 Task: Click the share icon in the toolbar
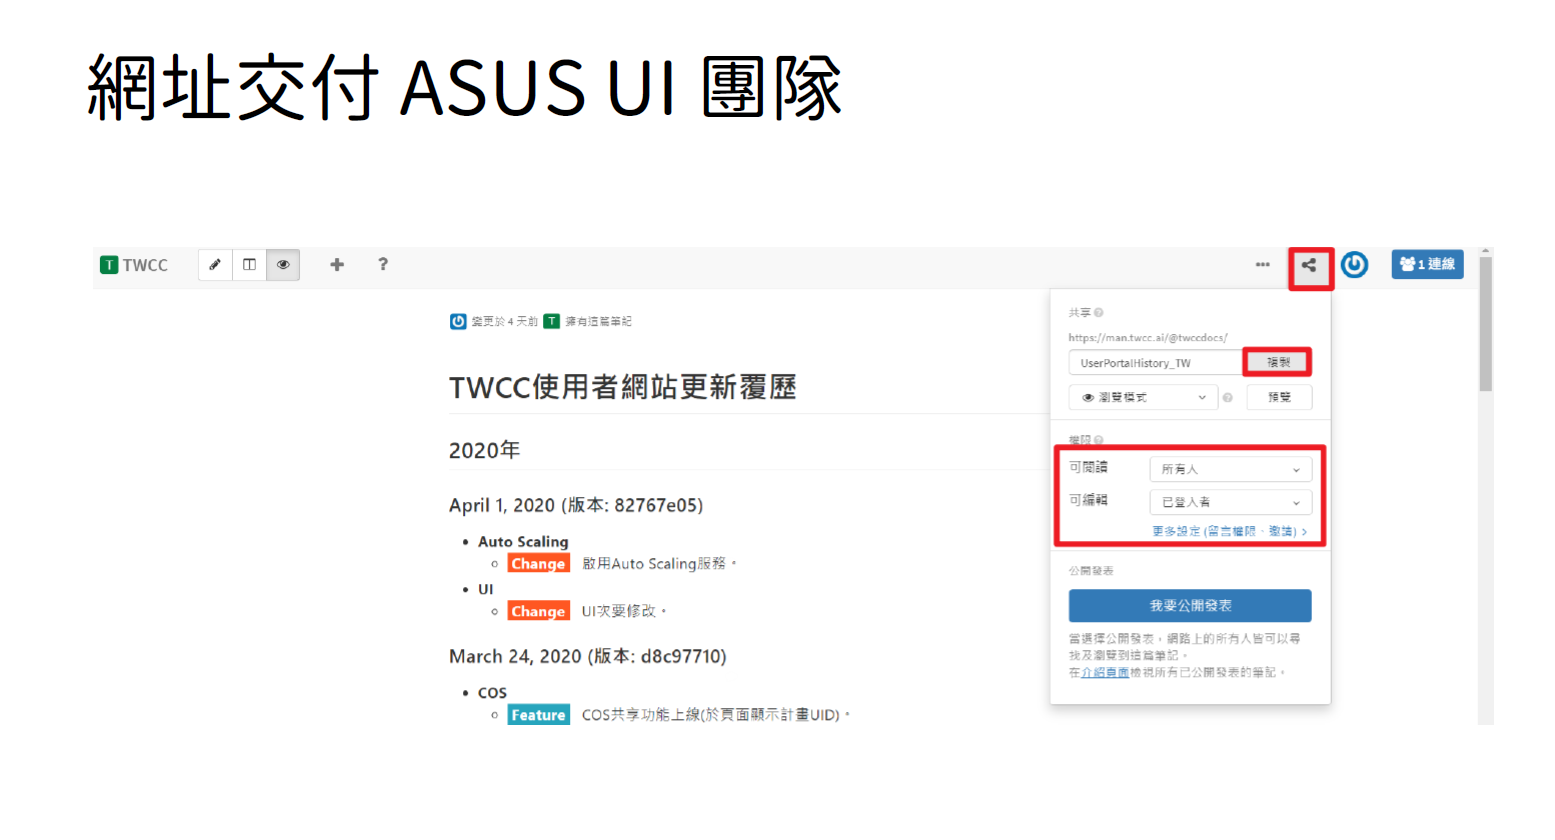(1309, 266)
